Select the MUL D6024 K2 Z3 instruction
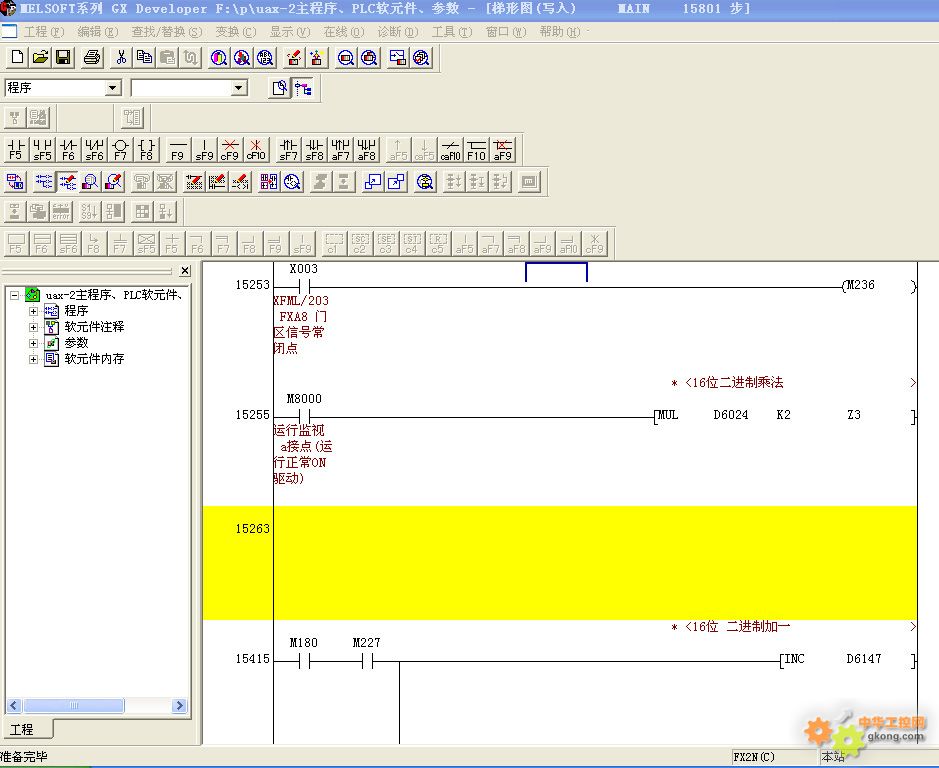This screenshot has width=939, height=768. tap(785, 415)
